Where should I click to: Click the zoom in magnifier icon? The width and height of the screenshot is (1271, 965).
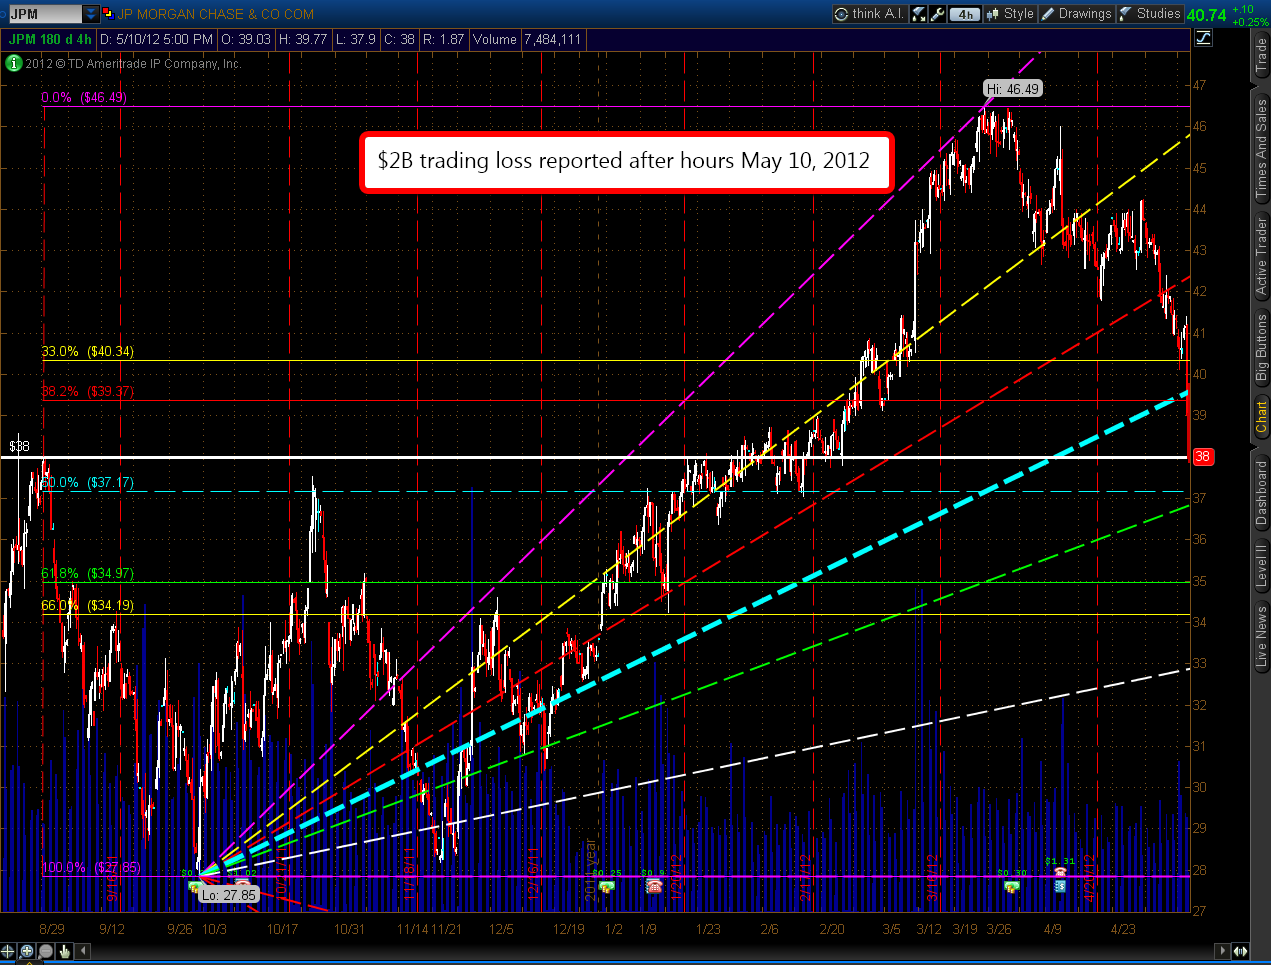click(27, 951)
